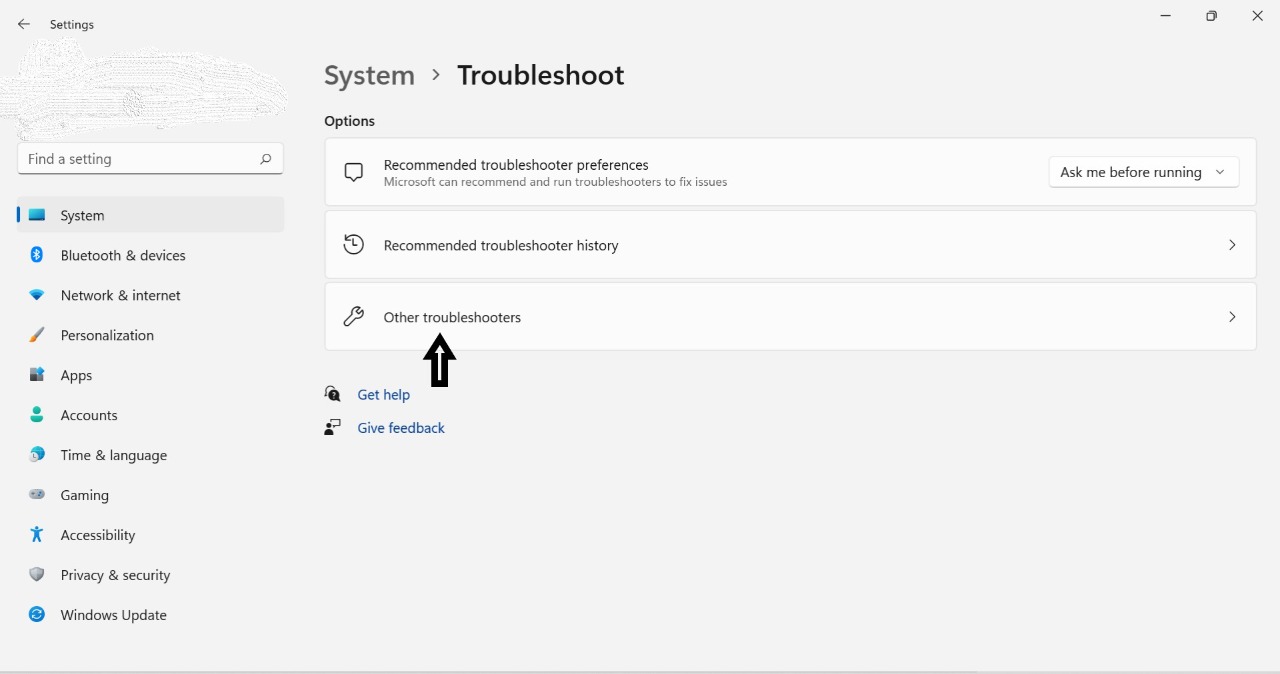
Task: Click the Recommended troubleshooter preferences title
Action: [516, 165]
